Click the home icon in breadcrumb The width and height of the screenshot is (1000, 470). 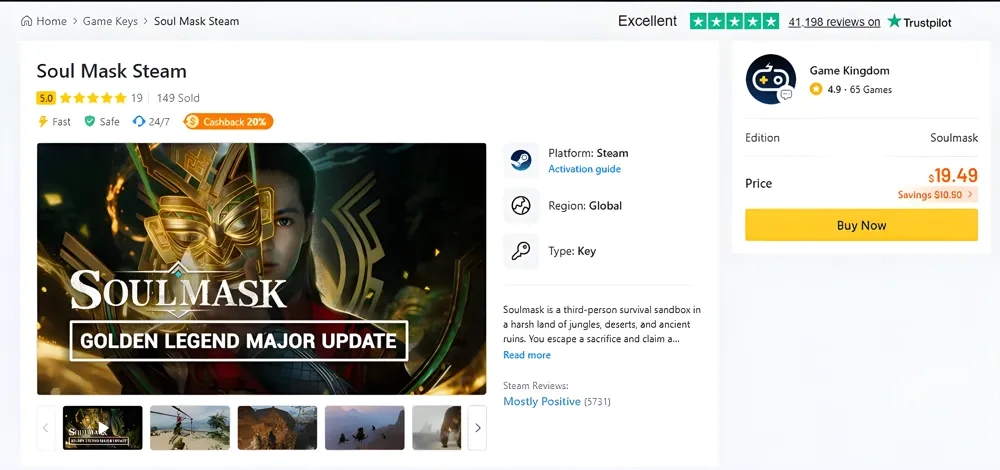pyautogui.click(x=26, y=21)
